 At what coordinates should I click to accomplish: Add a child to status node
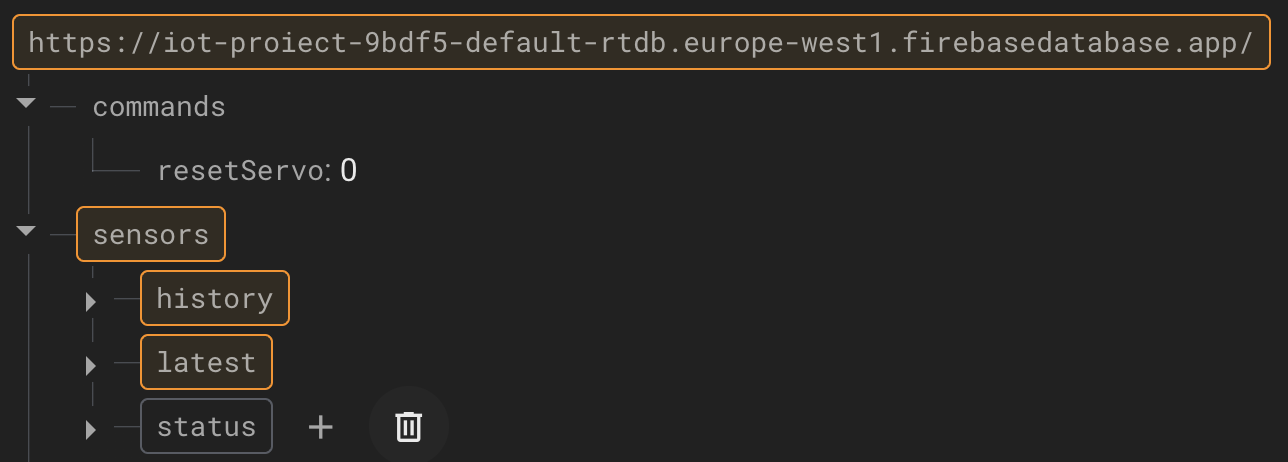320,427
